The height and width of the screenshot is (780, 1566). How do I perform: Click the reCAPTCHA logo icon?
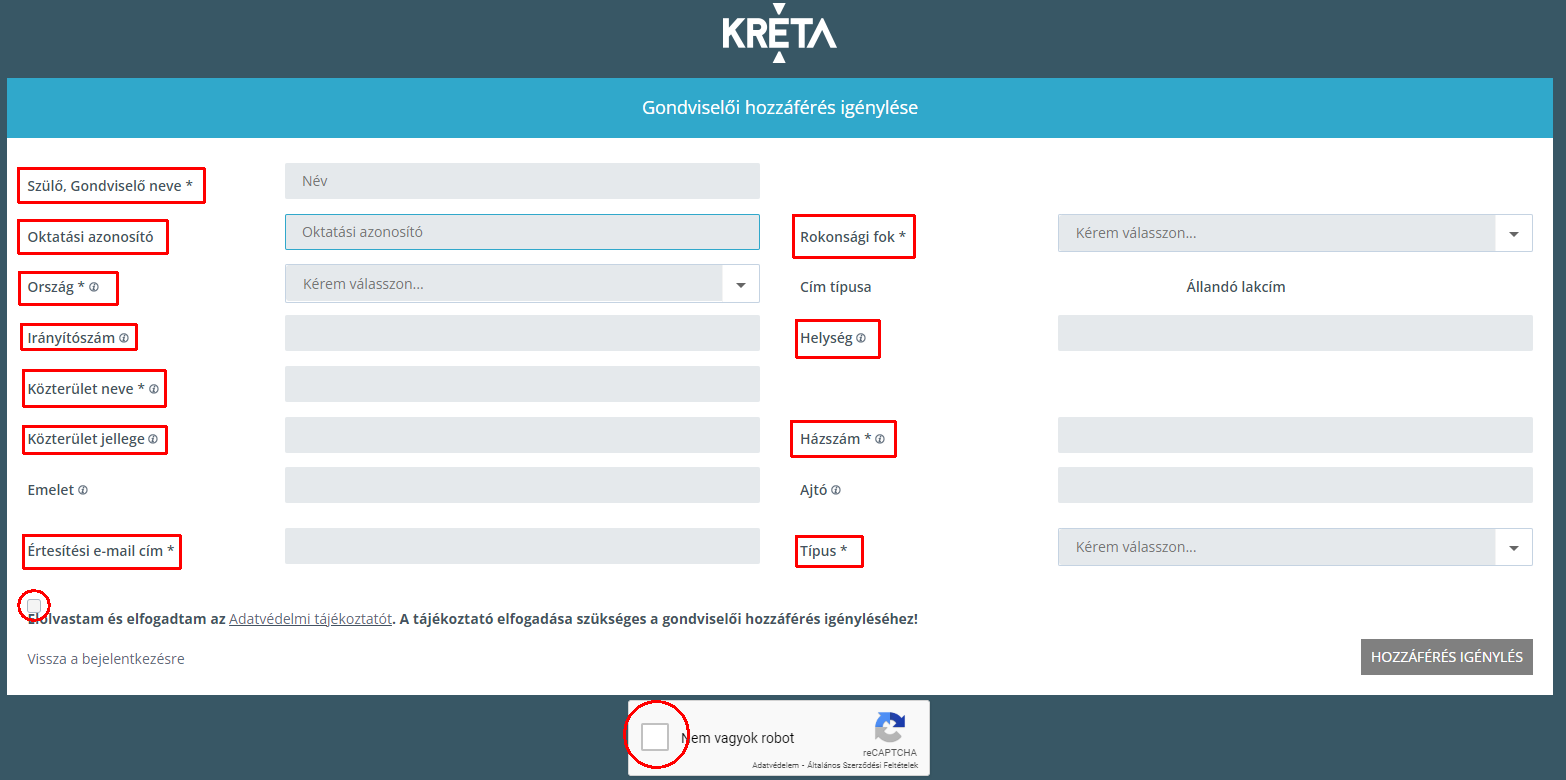(x=889, y=727)
